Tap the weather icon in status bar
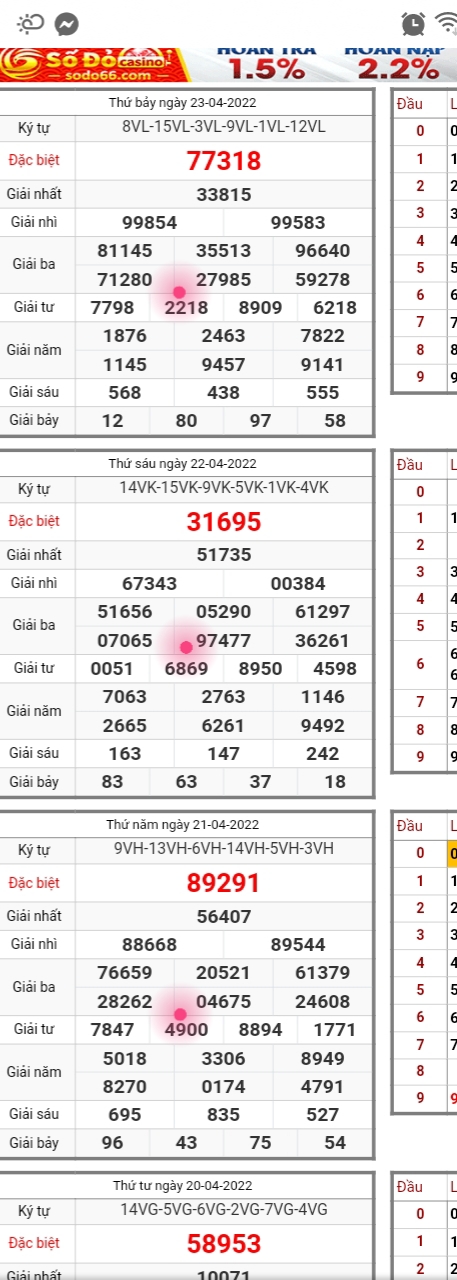 coord(29,24)
